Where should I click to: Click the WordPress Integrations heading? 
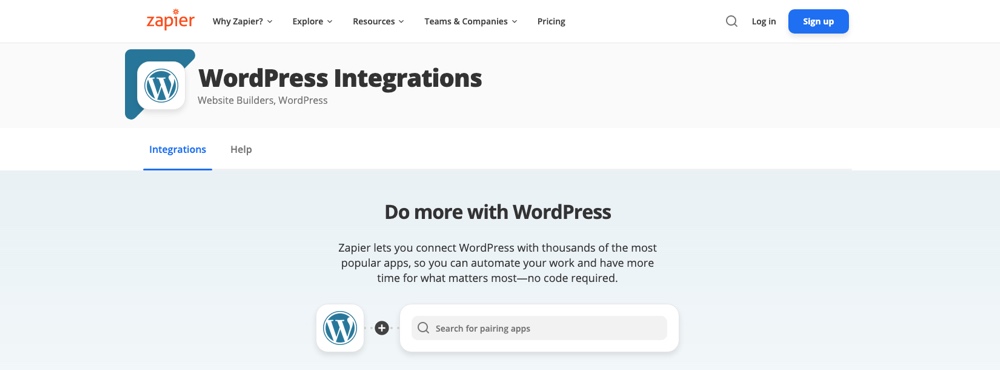coord(340,78)
